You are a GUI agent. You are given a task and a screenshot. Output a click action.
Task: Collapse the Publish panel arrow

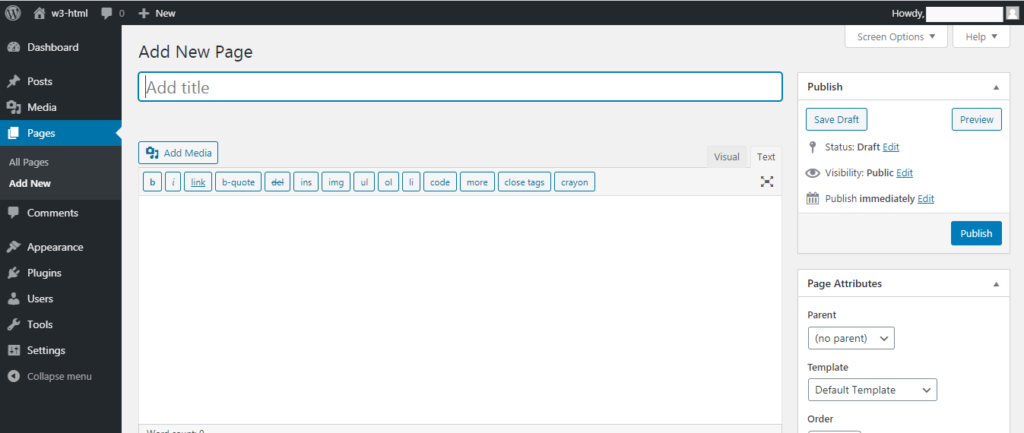click(995, 87)
